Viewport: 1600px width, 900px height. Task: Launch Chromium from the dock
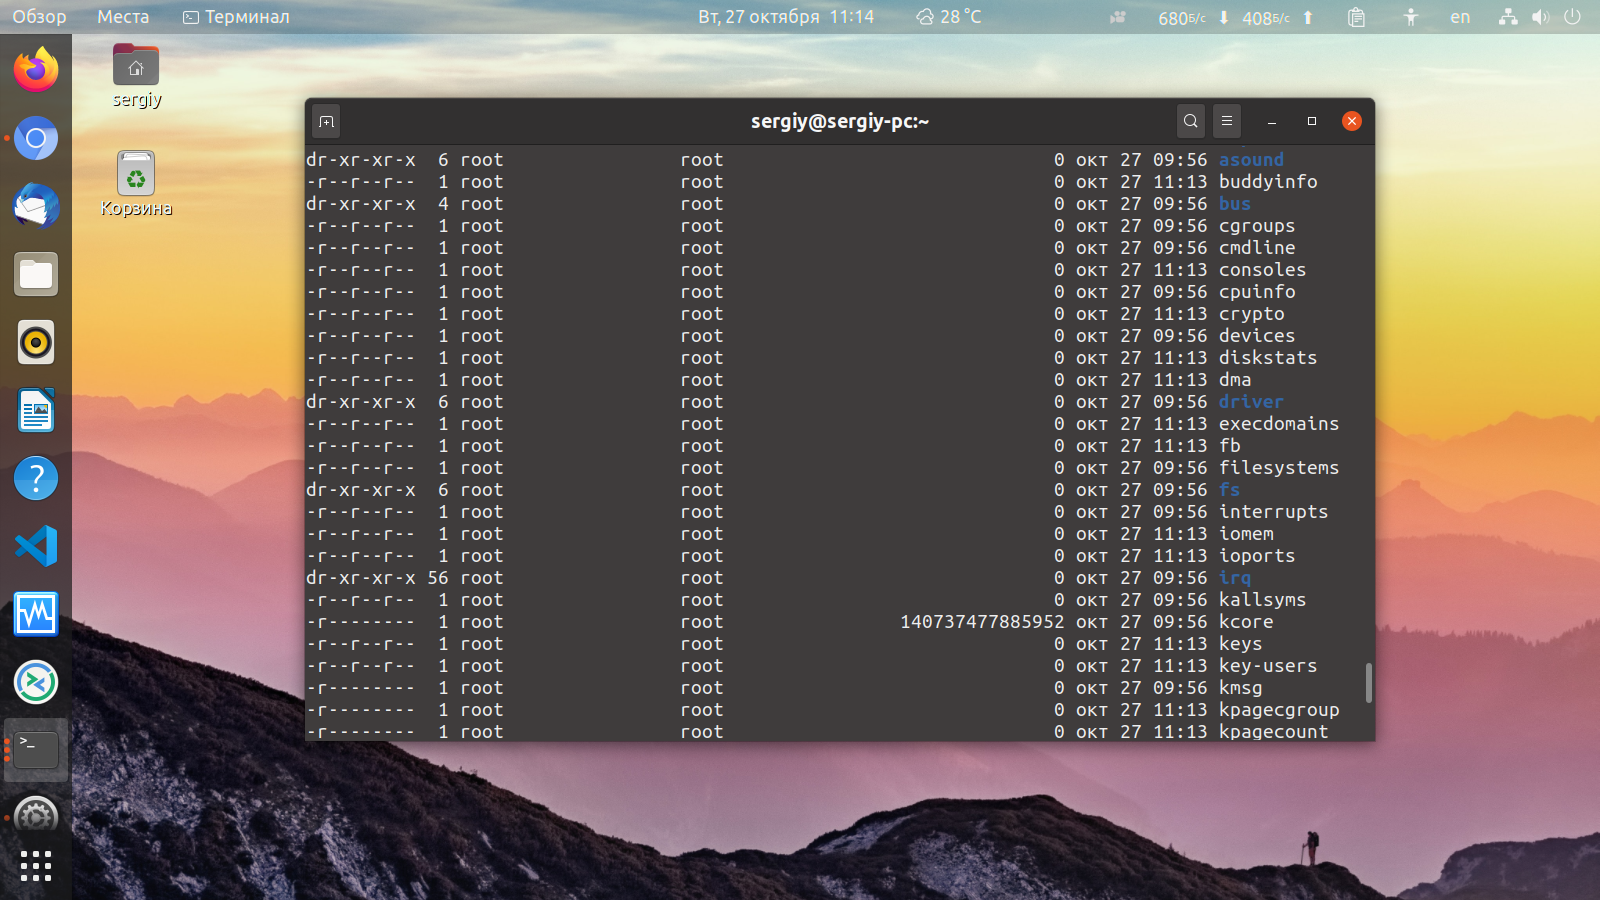pos(36,138)
